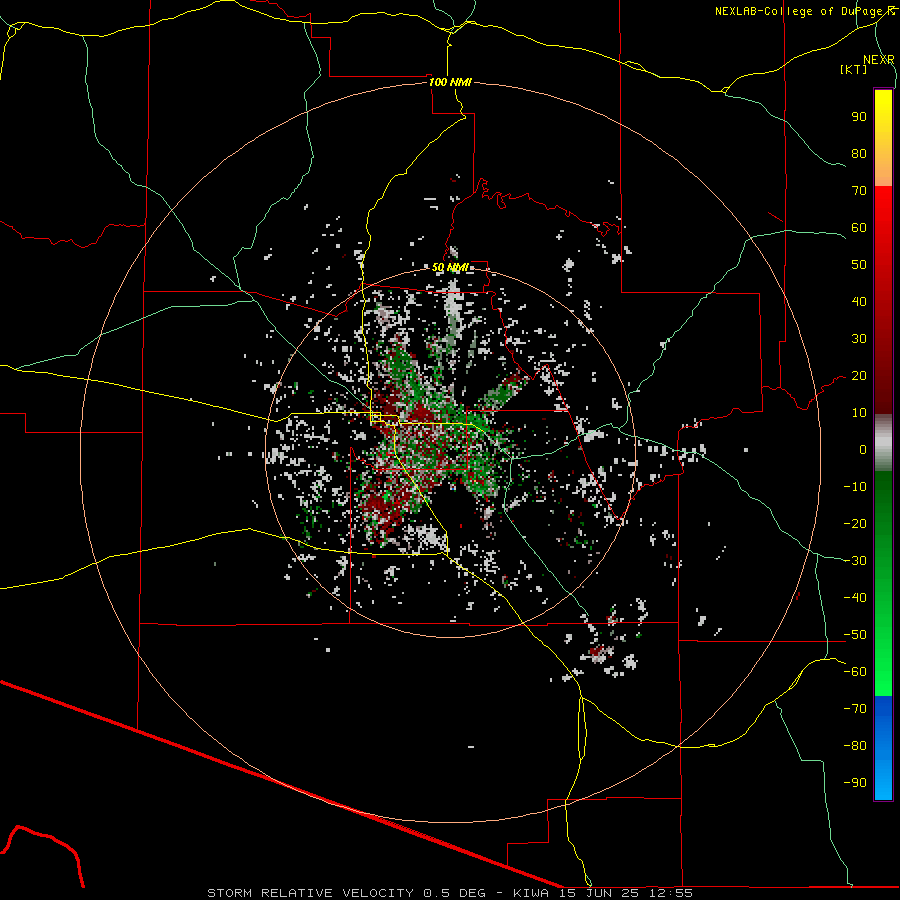
Task: Click the -80 scale label
Action: pos(855,746)
